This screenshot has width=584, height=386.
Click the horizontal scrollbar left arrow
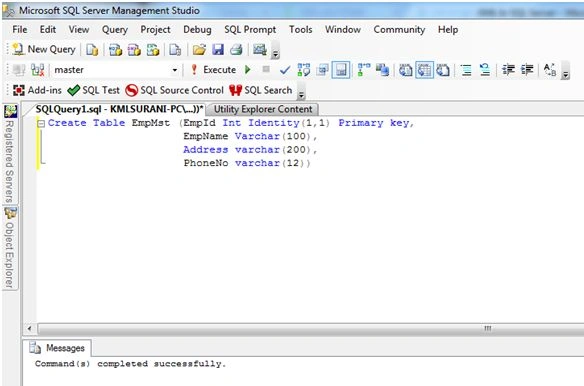(29, 329)
